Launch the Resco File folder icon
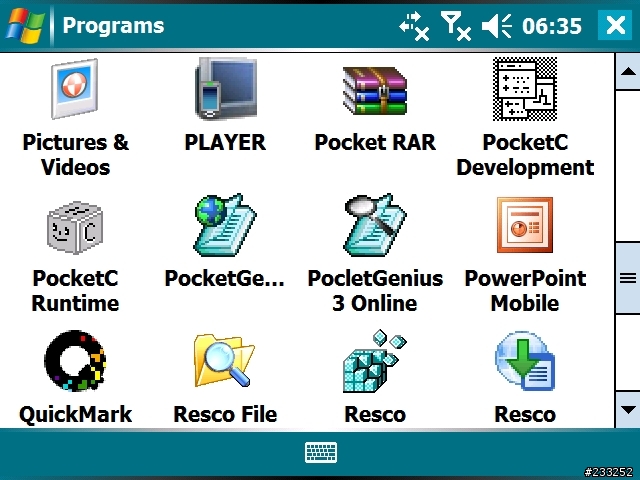This screenshot has width=640, height=480. [224, 360]
